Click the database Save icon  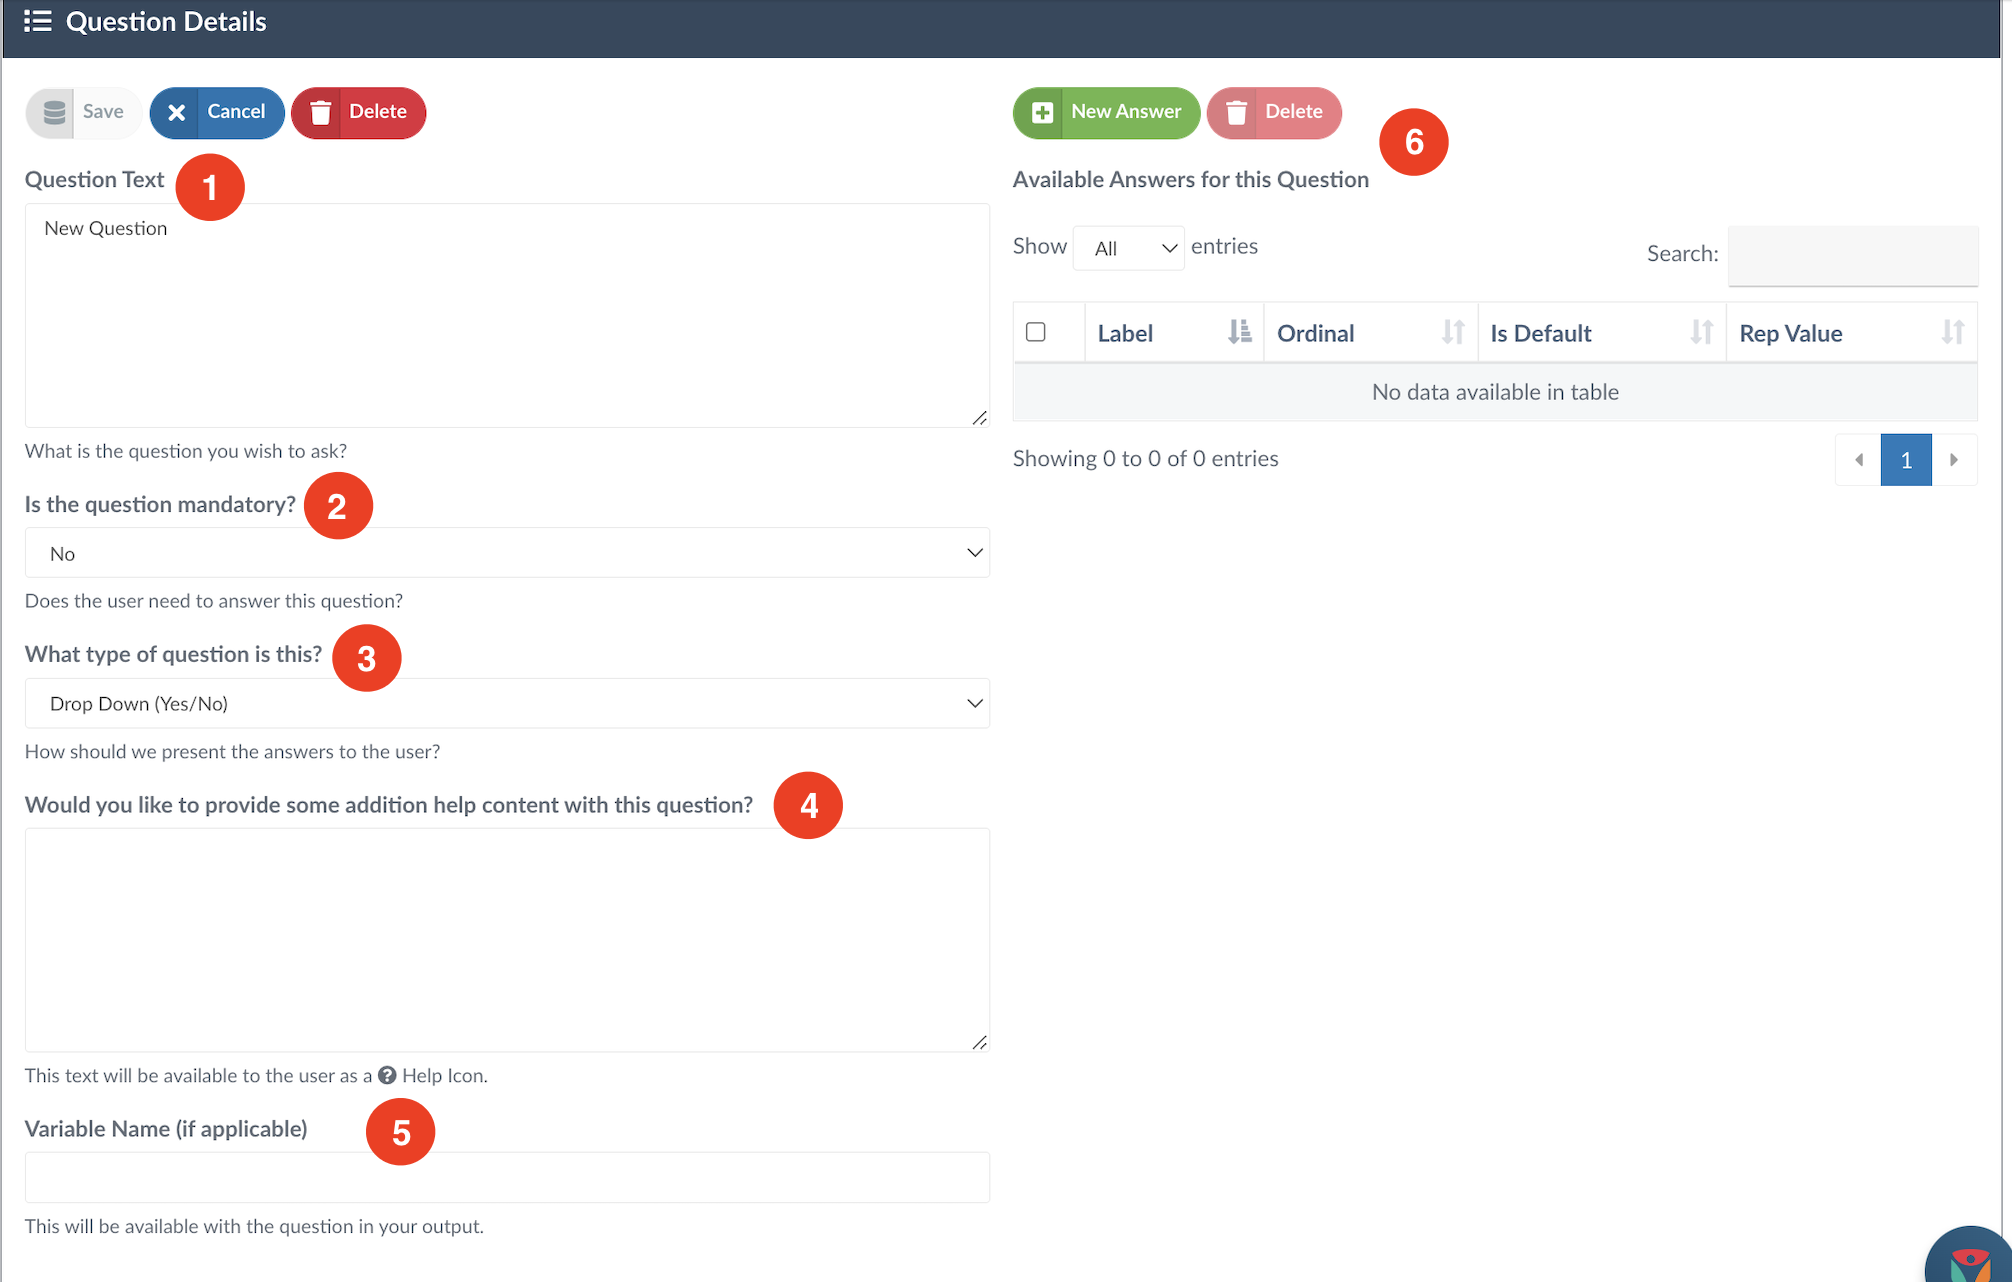tap(55, 112)
